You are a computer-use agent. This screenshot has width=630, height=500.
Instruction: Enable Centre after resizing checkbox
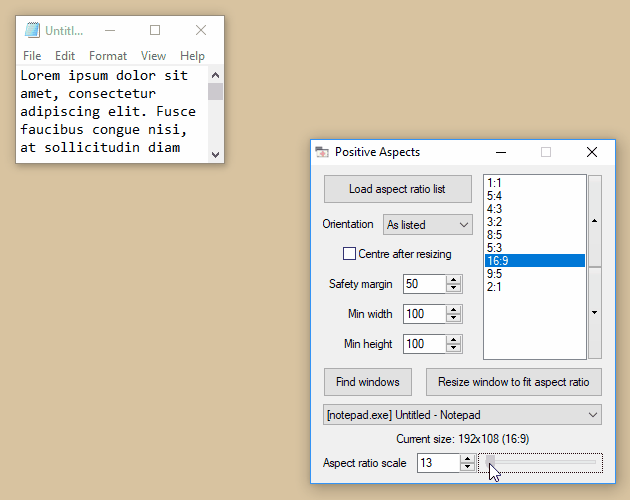point(350,254)
